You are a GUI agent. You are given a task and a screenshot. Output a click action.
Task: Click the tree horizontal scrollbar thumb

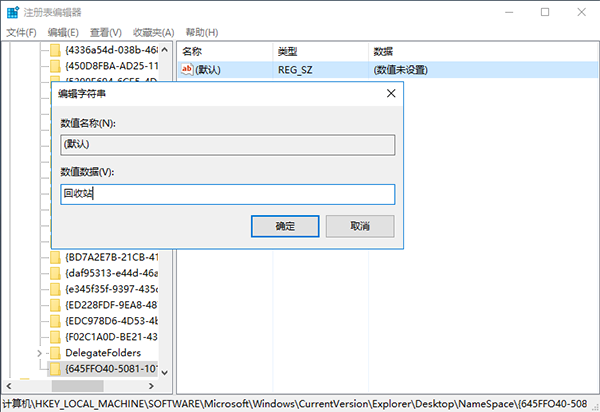click(78, 386)
